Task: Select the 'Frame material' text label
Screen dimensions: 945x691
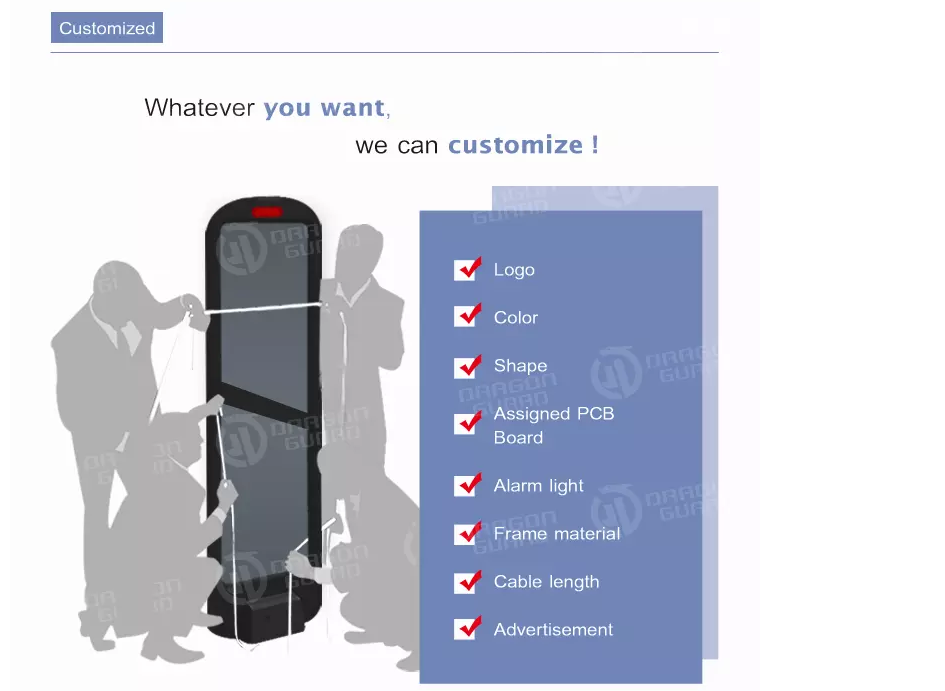Action: [556, 533]
